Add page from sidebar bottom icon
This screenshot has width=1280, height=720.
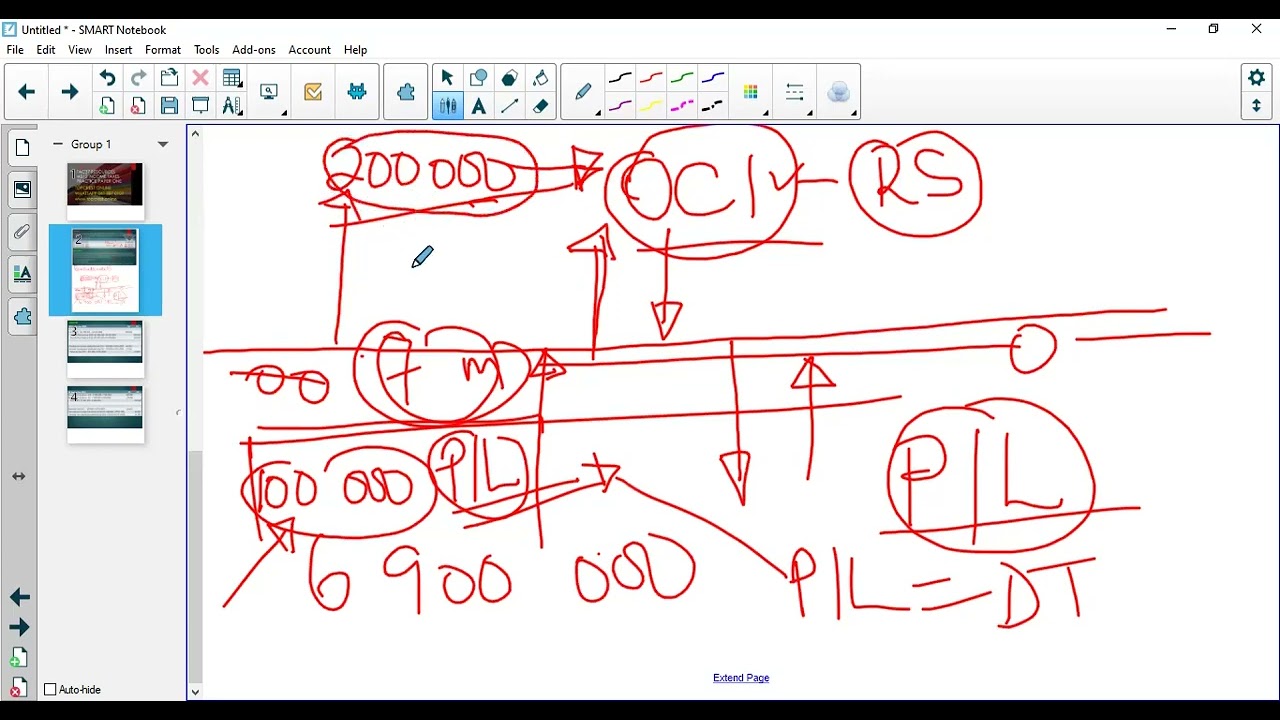[19, 658]
